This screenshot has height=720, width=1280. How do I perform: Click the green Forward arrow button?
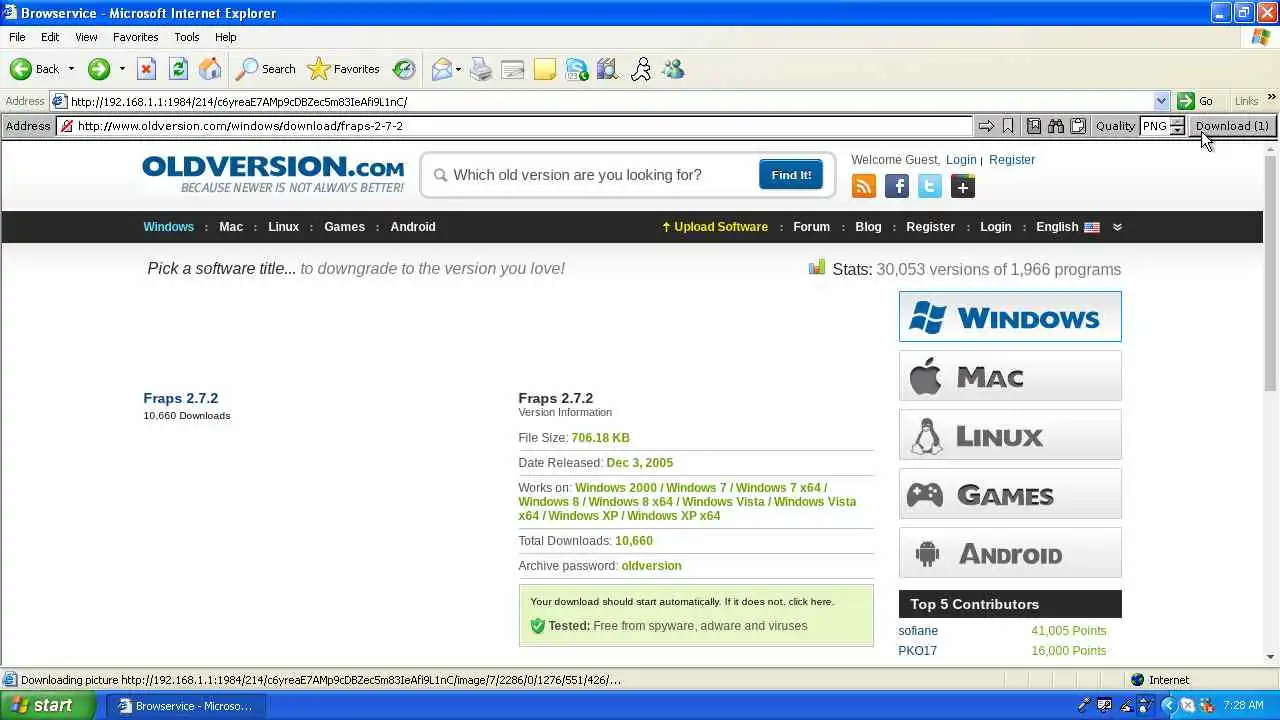pos(98,69)
